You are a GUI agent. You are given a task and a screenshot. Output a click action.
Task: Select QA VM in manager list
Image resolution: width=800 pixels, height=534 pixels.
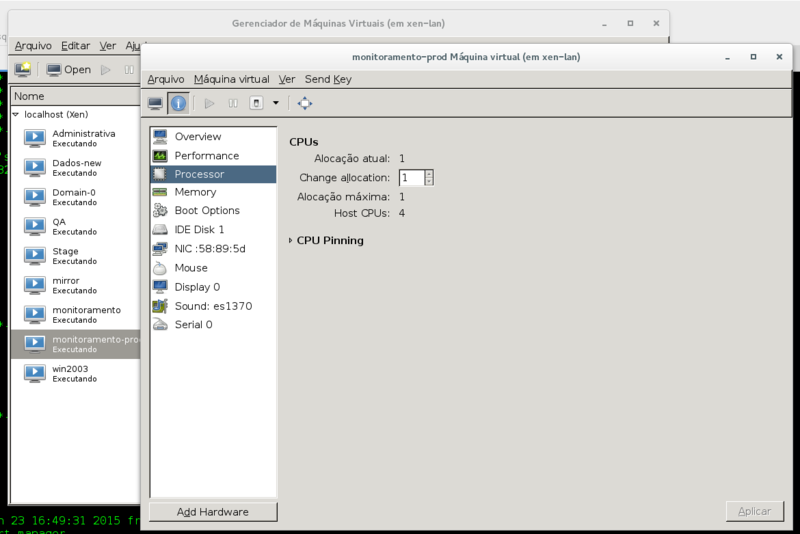pyautogui.click(x=76, y=226)
